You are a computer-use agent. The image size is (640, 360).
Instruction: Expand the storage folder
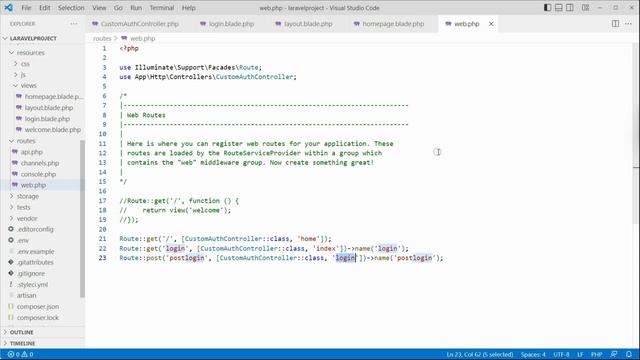pos(27,196)
